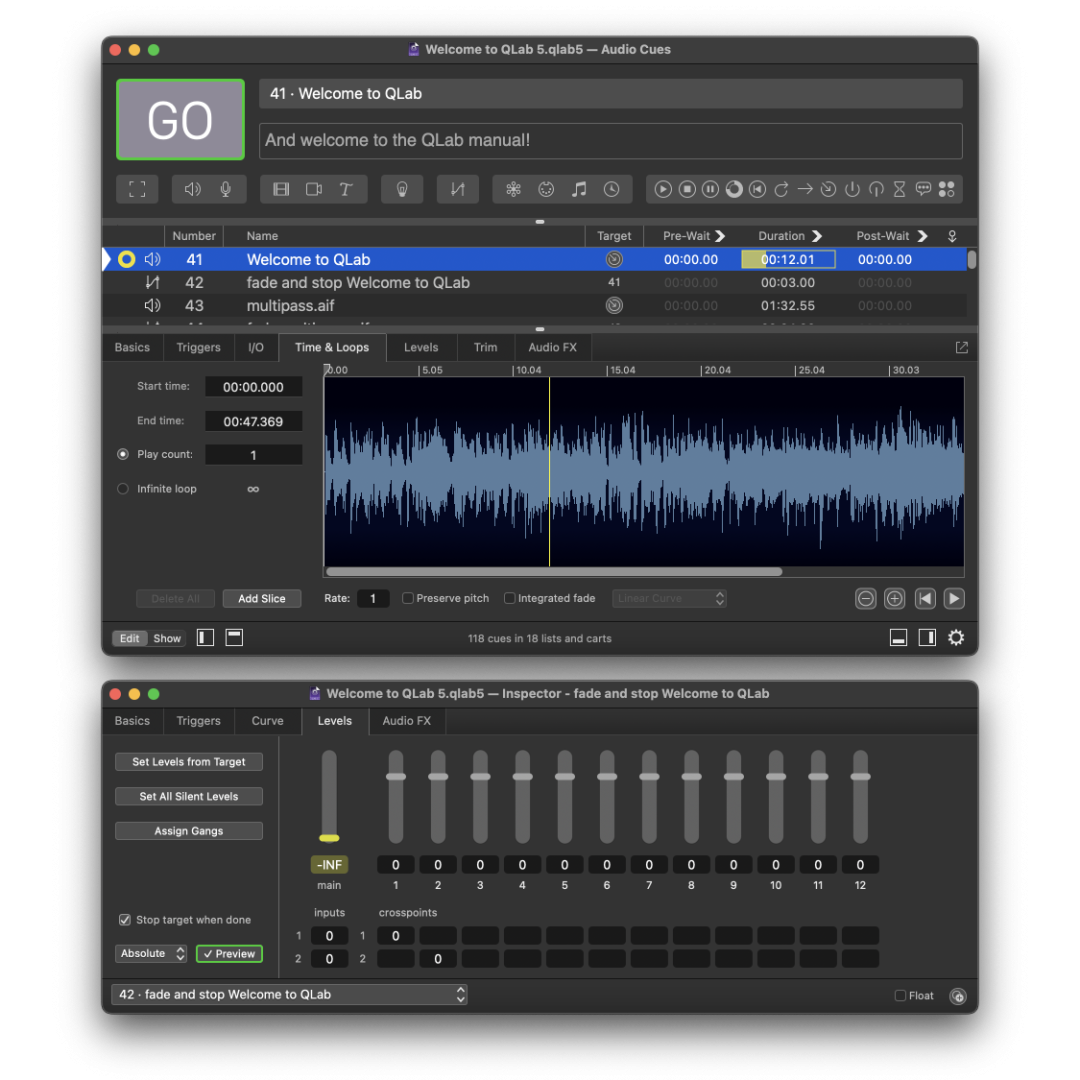Image resolution: width=1080 pixels, height=1080 pixels.
Task: Select cue 43 multipass.aif in the list
Action: pyautogui.click(x=534, y=306)
